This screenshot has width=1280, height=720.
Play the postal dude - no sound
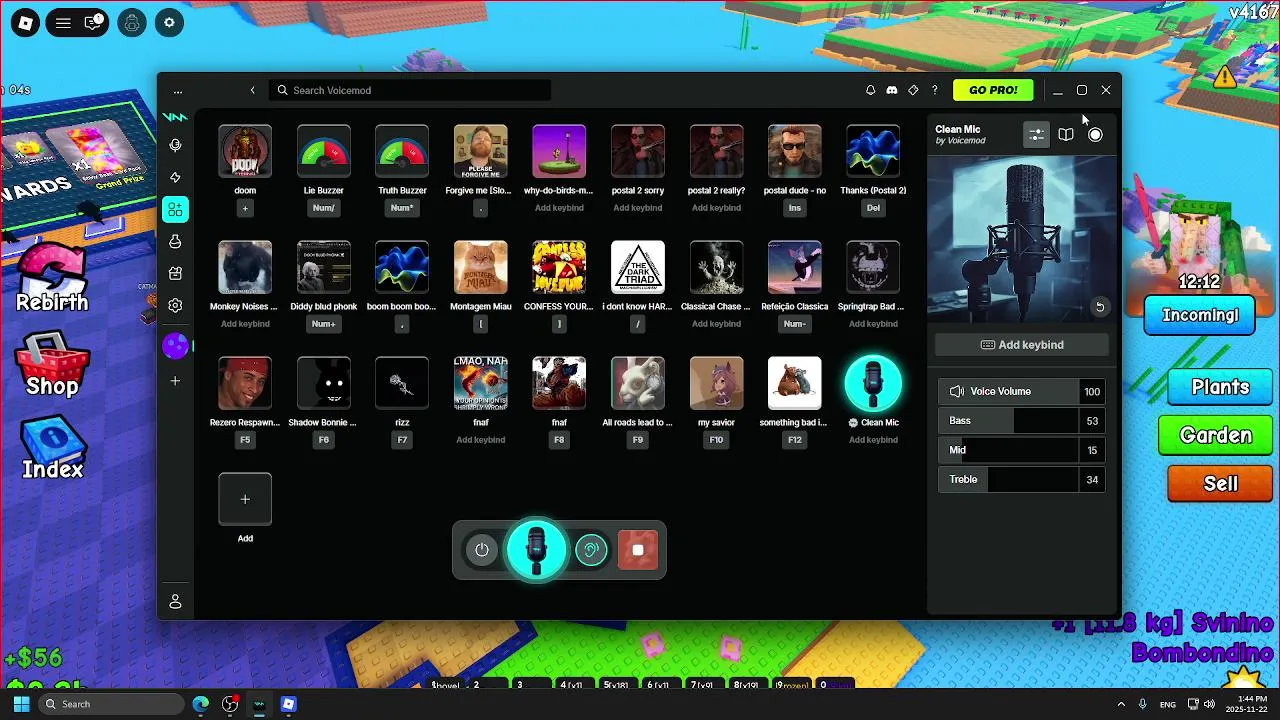pos(795,151)
